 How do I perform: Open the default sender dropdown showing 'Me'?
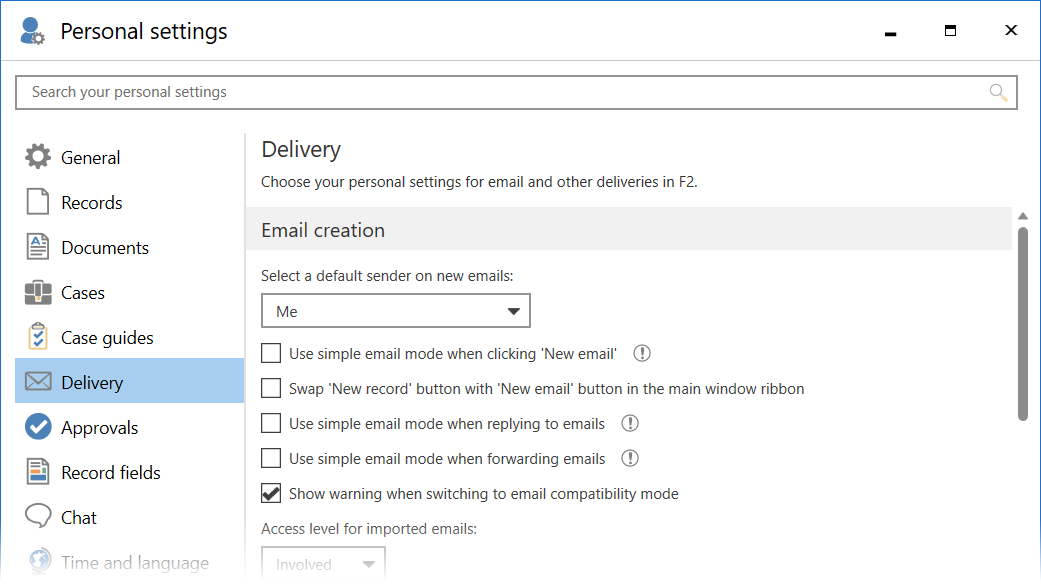click(x=396, y=311)
